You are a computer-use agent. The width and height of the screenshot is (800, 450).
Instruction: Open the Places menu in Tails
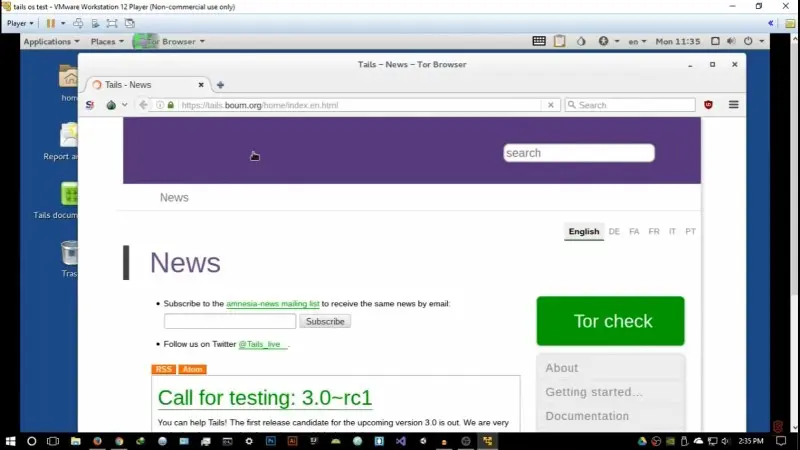[x=107, y=42]
